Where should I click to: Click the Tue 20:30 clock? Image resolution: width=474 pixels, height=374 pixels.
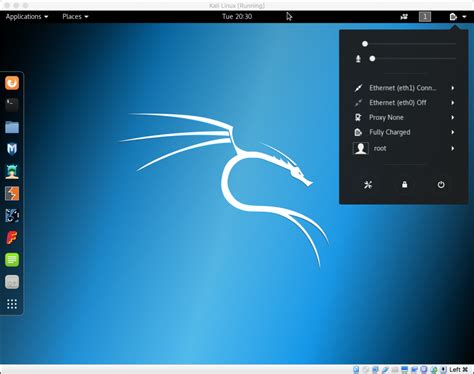tap(237, 17)
